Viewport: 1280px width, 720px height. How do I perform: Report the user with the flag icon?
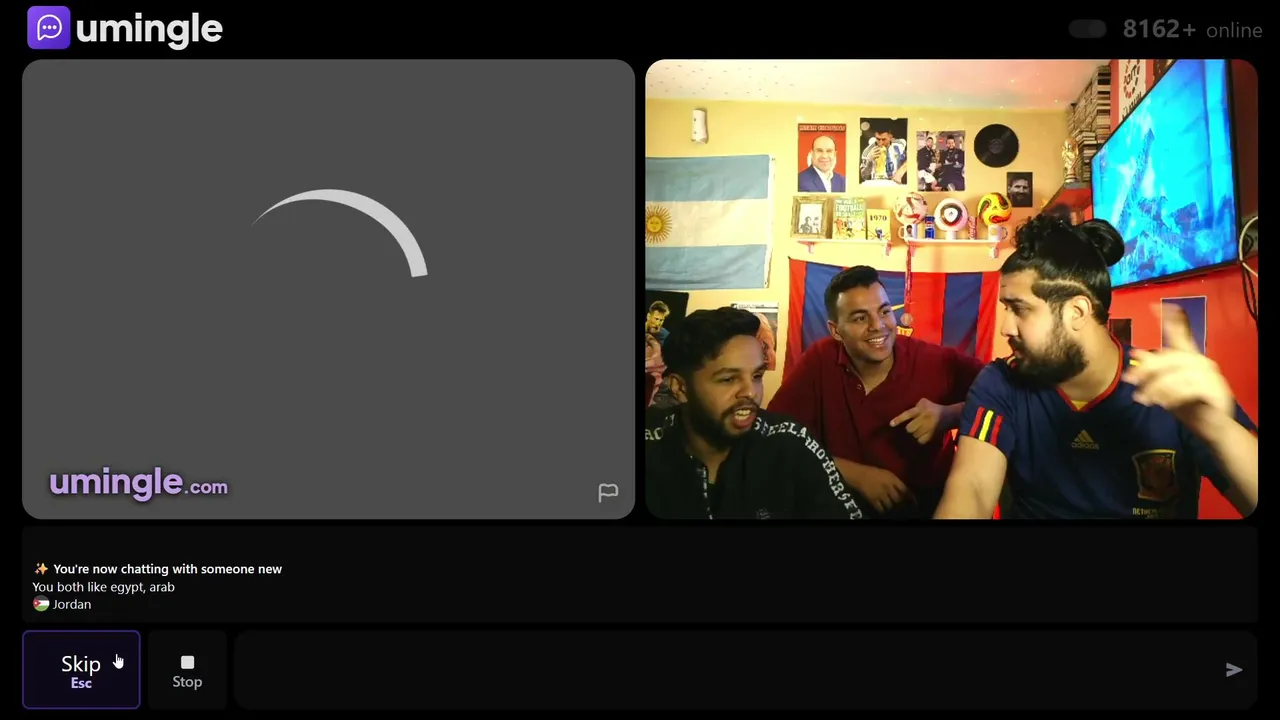pyautogui.click(x=608, y=492)
